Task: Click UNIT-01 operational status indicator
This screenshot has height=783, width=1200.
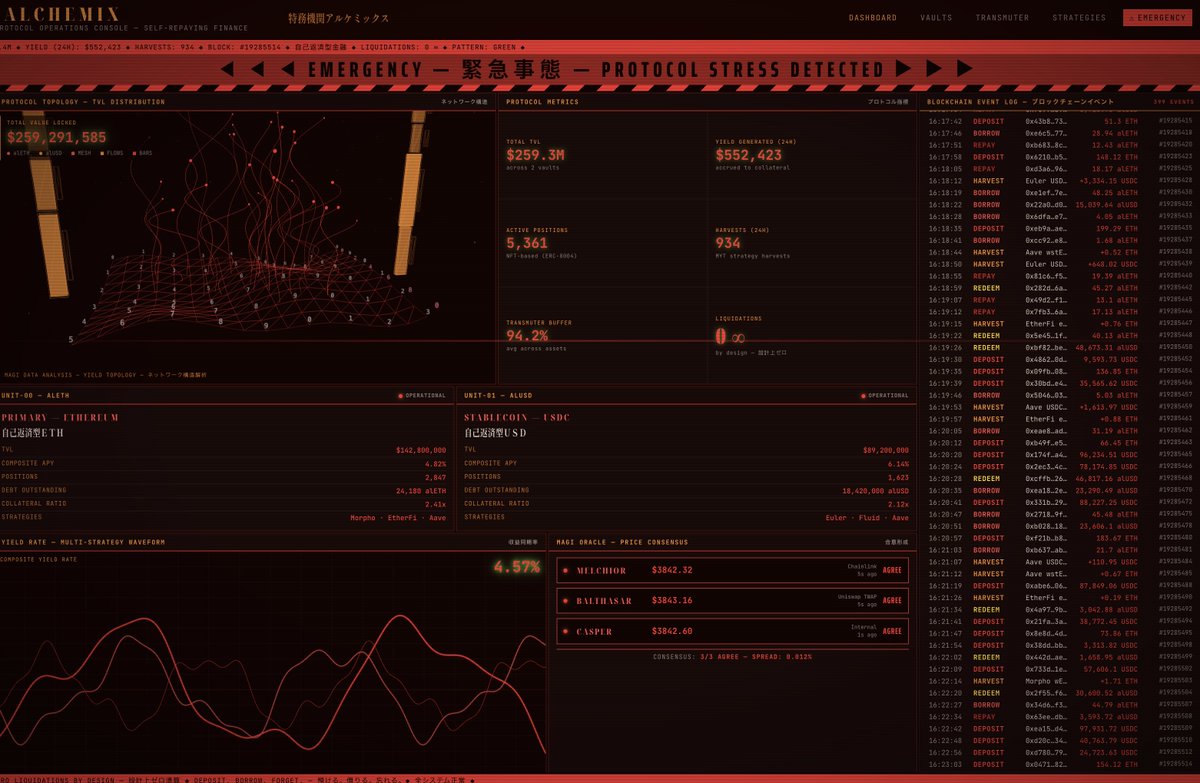Action: click(x=884, y=396)
